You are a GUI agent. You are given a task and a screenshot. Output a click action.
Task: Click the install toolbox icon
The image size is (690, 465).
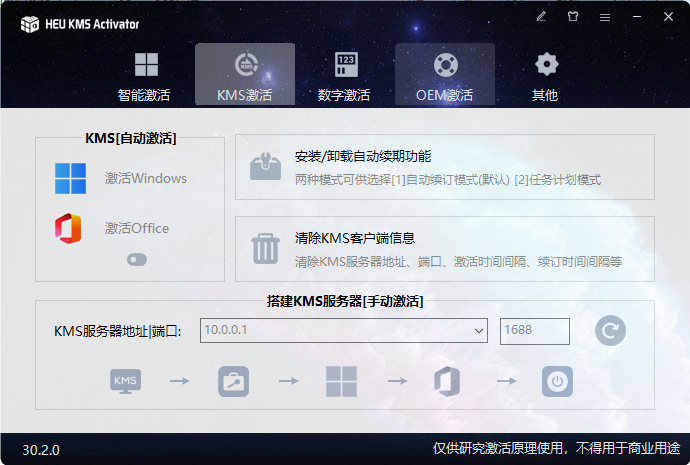click(265, 166)
